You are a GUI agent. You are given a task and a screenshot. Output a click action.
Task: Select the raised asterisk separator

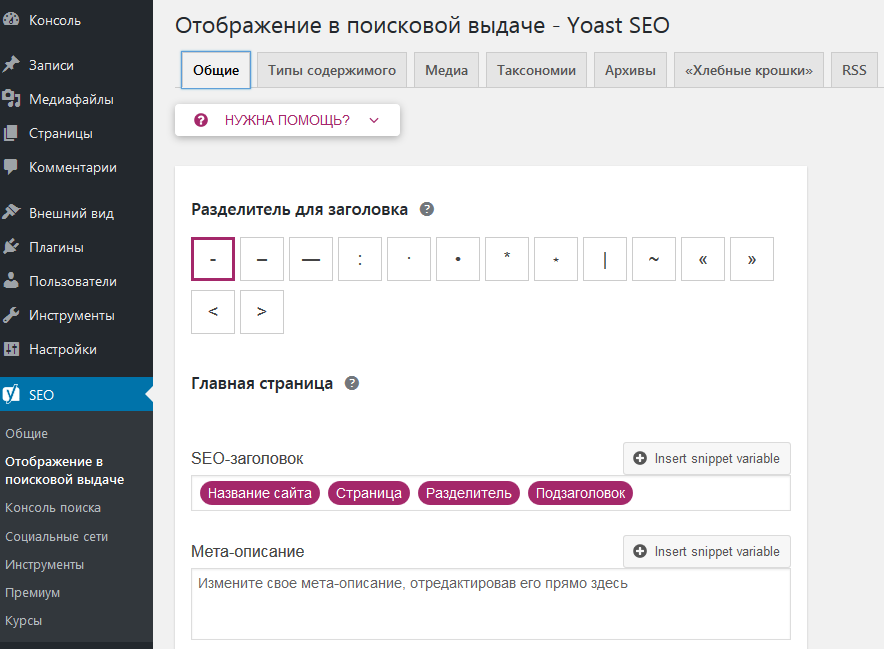507,259
